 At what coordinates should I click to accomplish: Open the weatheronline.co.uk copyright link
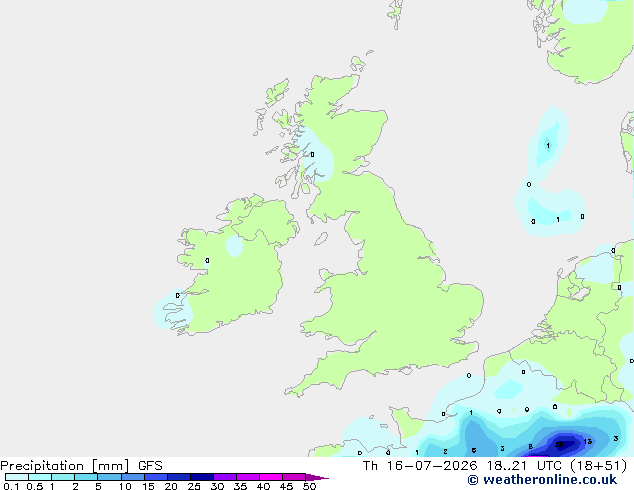click(x=542, y=480)
